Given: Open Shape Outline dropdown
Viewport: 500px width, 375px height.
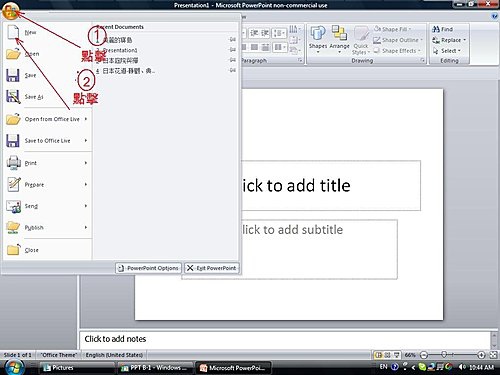Looking at the screenshot, I should tap(398, 40).
